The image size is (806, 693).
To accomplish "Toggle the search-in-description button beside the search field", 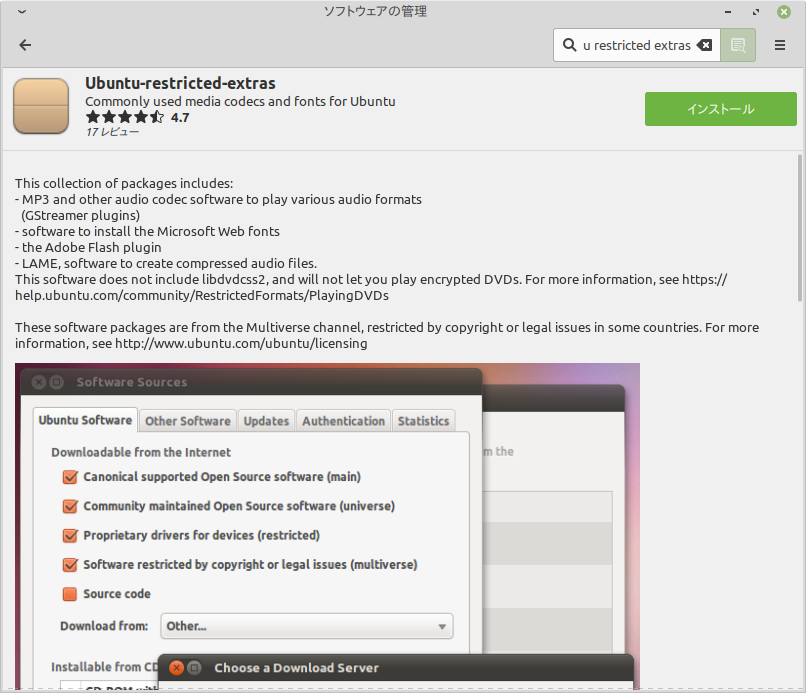I will click(738, 45).
